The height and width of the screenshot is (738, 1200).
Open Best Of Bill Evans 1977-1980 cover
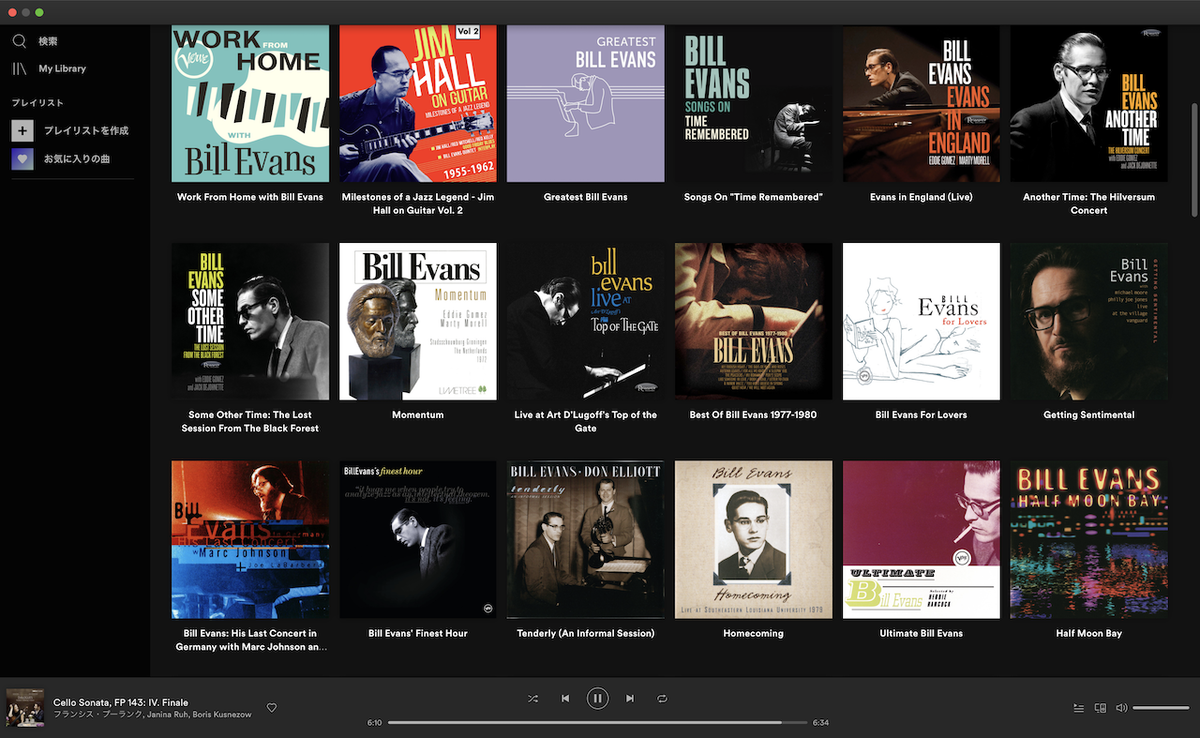[753, 321]
